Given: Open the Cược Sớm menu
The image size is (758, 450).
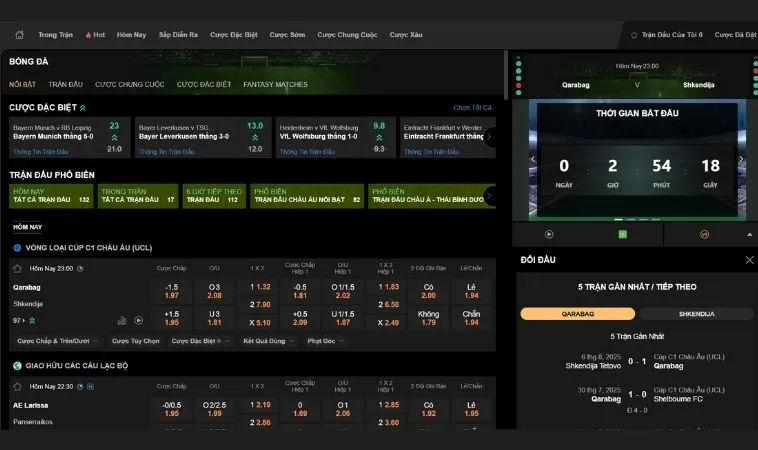Looking at the screenshot, I should point(287,35).
